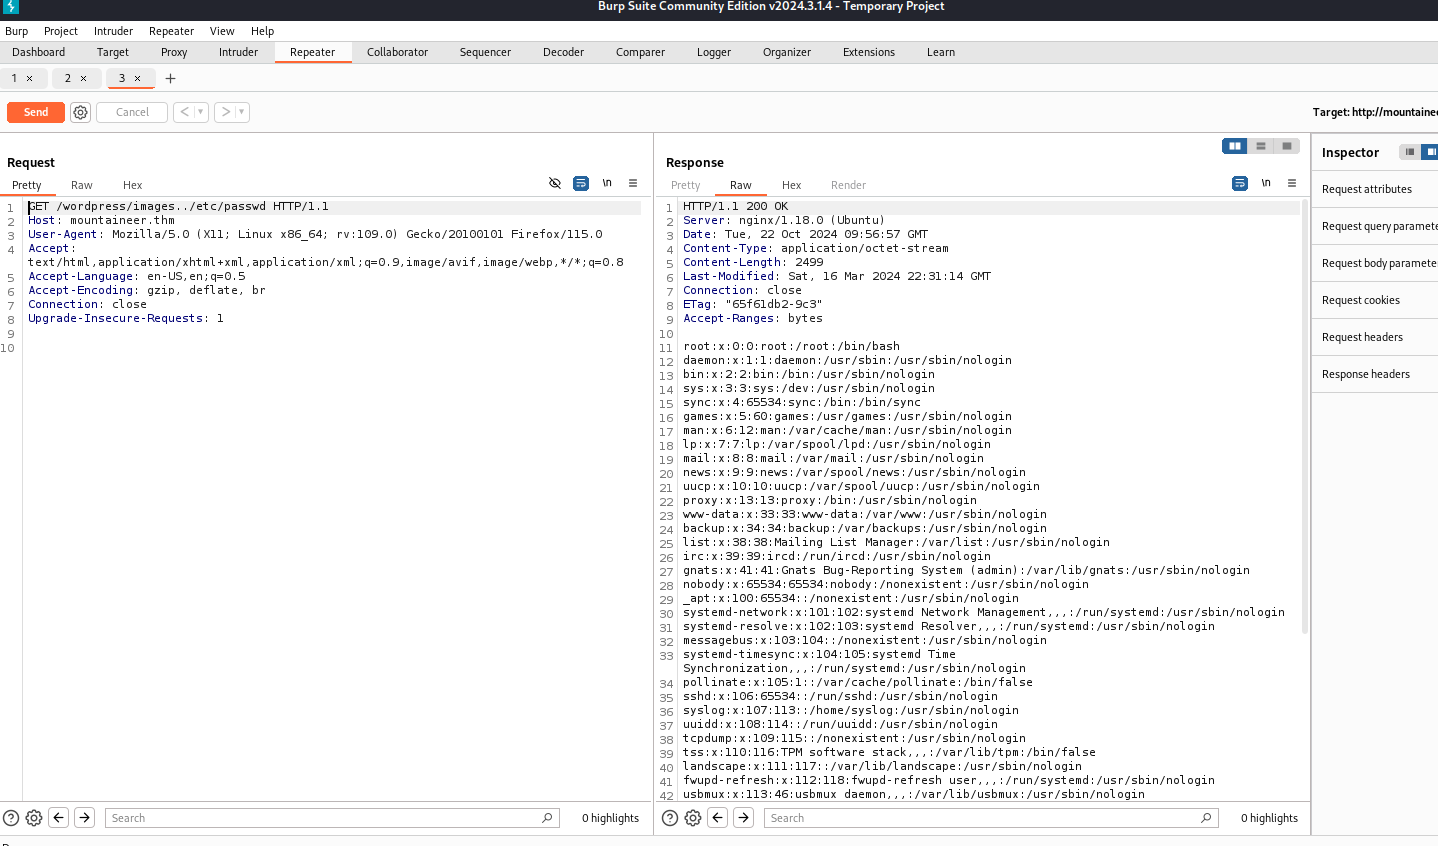Image resolution: width=1438 pixels, height=846 pixels.
Task: Switch to the Proxy tab
Action: coord(174,52)
